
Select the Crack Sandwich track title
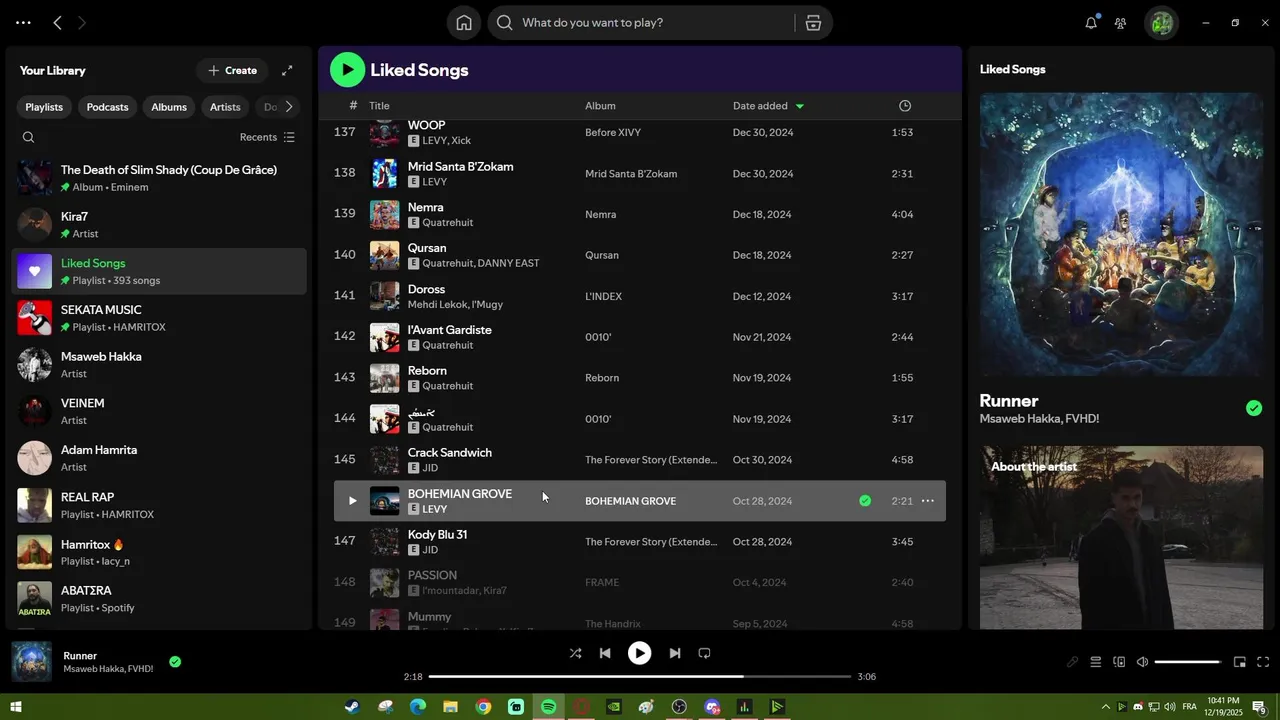coord(450,453)
